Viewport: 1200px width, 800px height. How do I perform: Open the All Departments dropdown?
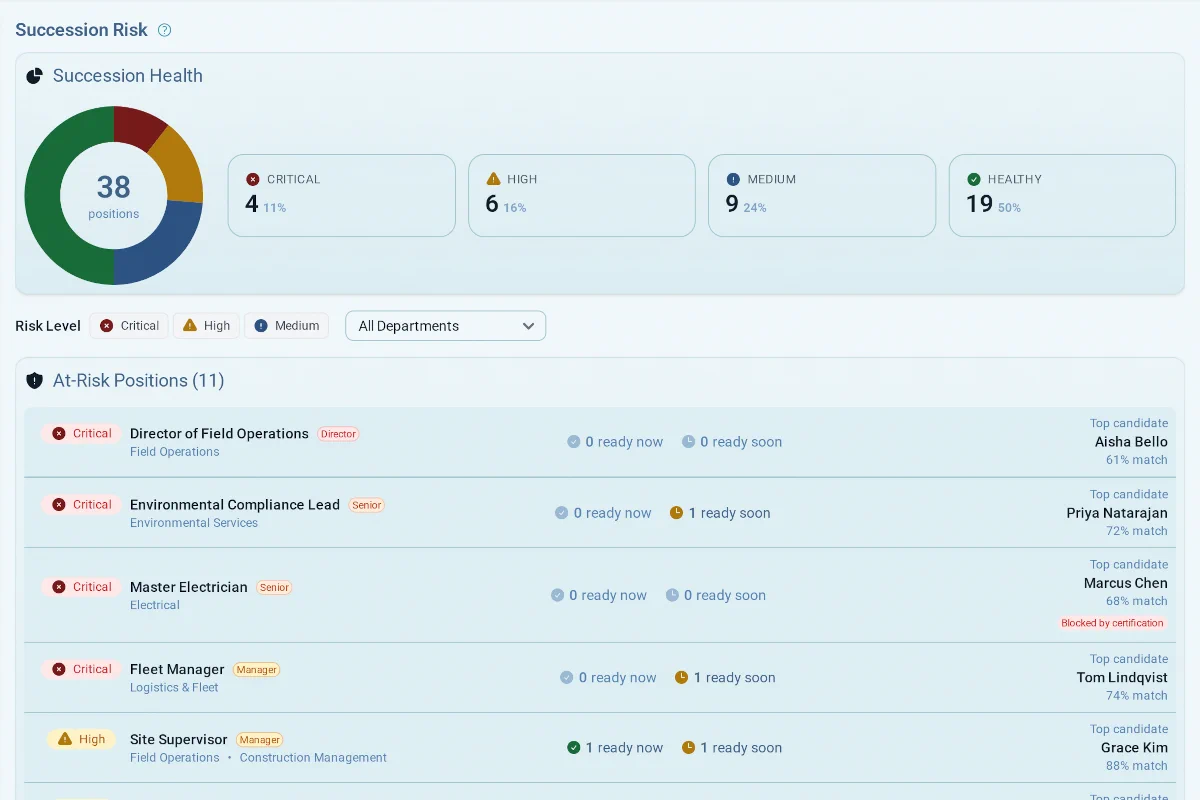(446, 326)
